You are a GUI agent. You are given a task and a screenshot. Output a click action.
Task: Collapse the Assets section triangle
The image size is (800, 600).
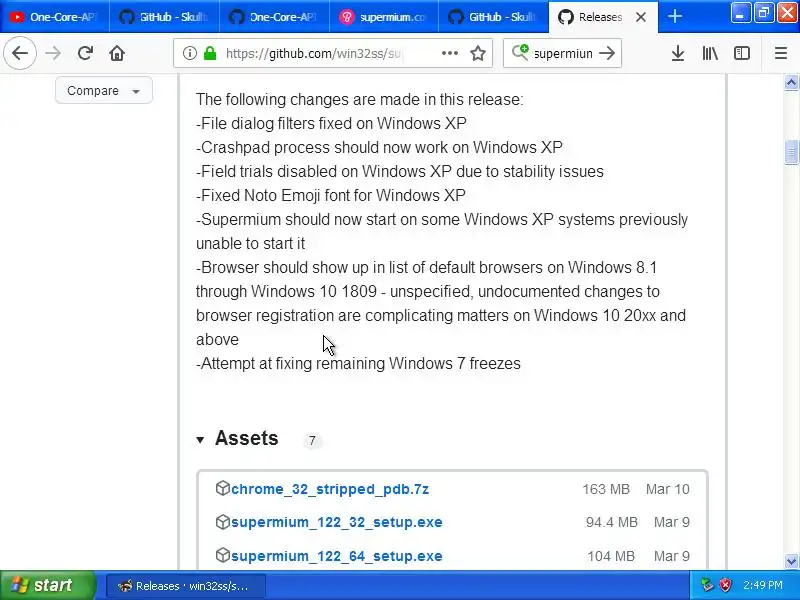click(200, 439)
